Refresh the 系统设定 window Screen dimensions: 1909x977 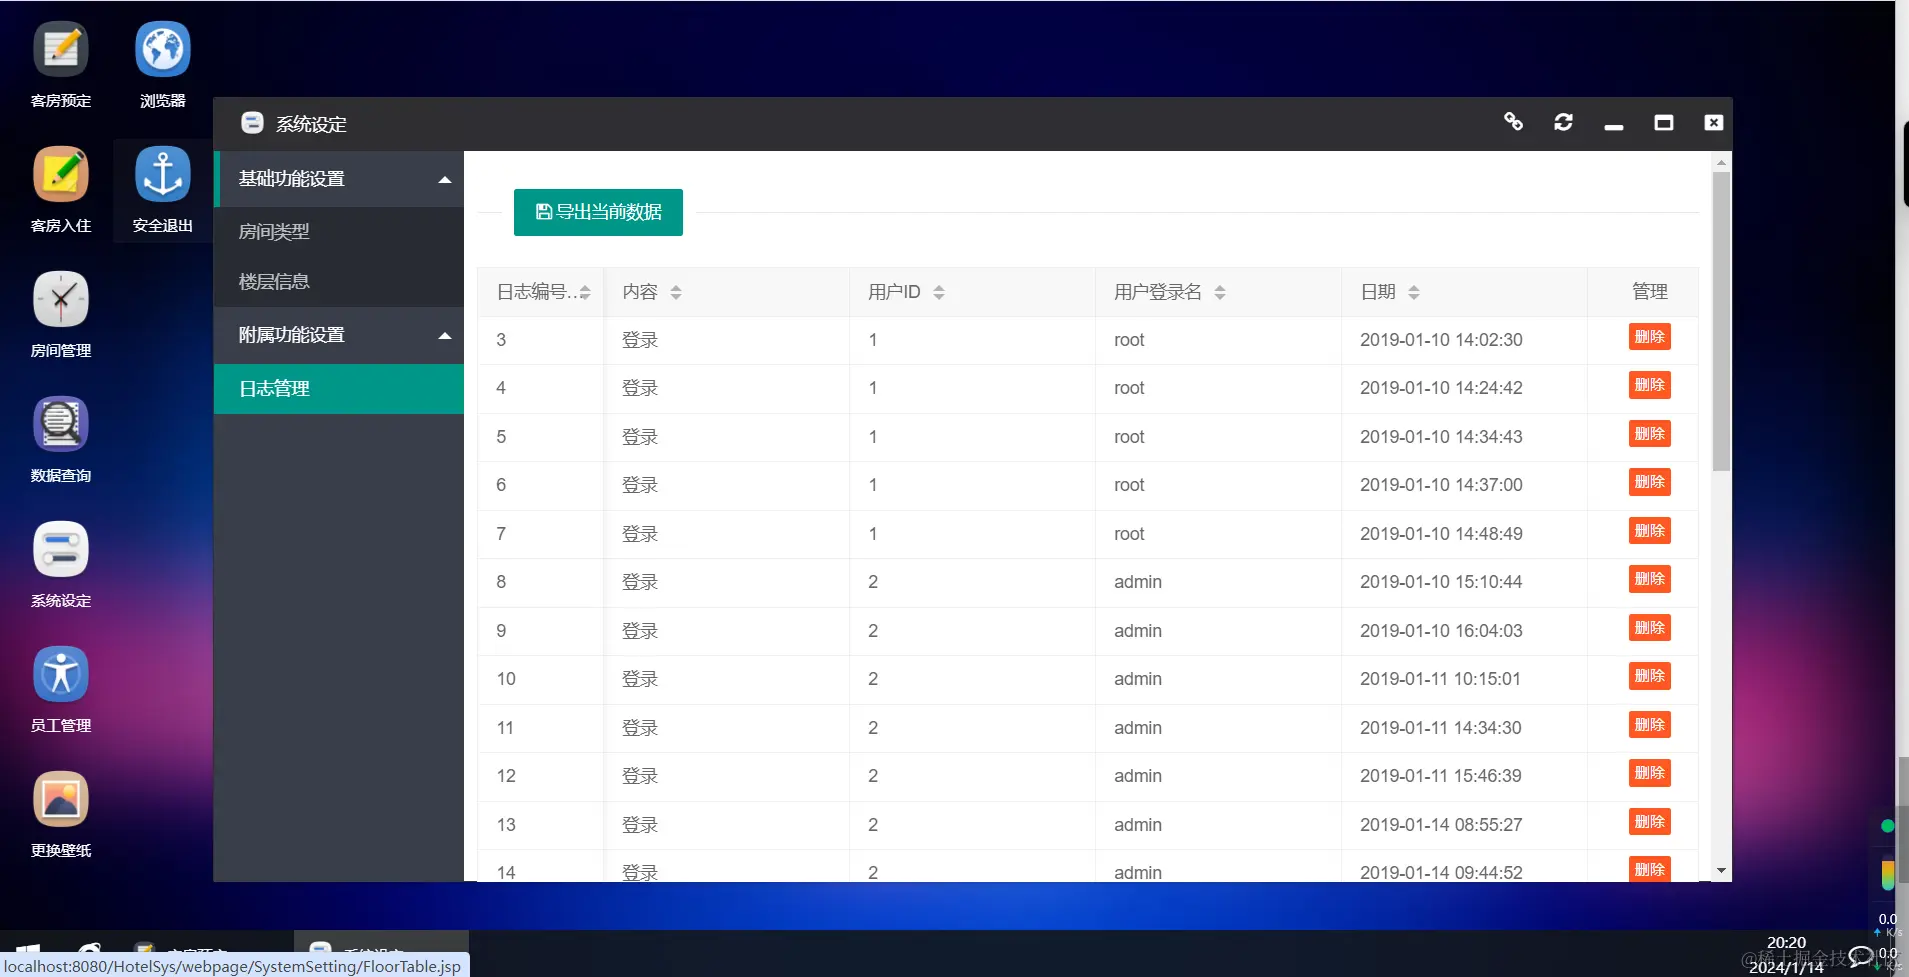pyautogui.click(x=1564, y=122)
